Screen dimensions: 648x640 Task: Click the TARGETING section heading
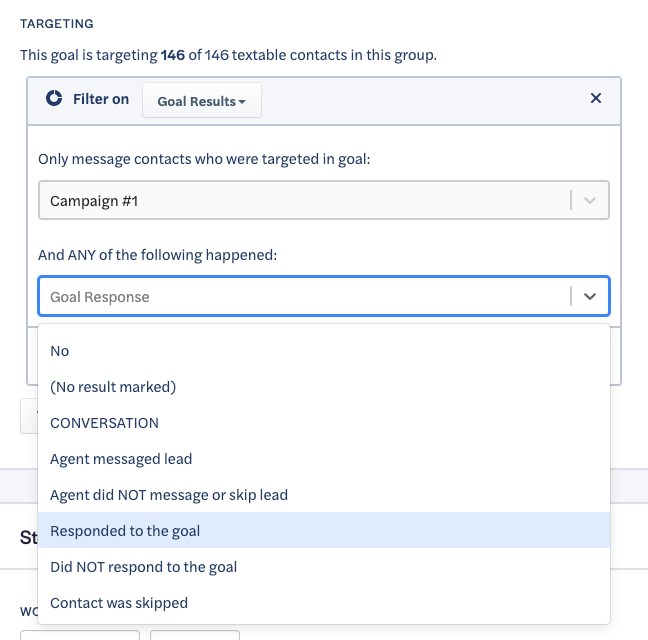58,22
